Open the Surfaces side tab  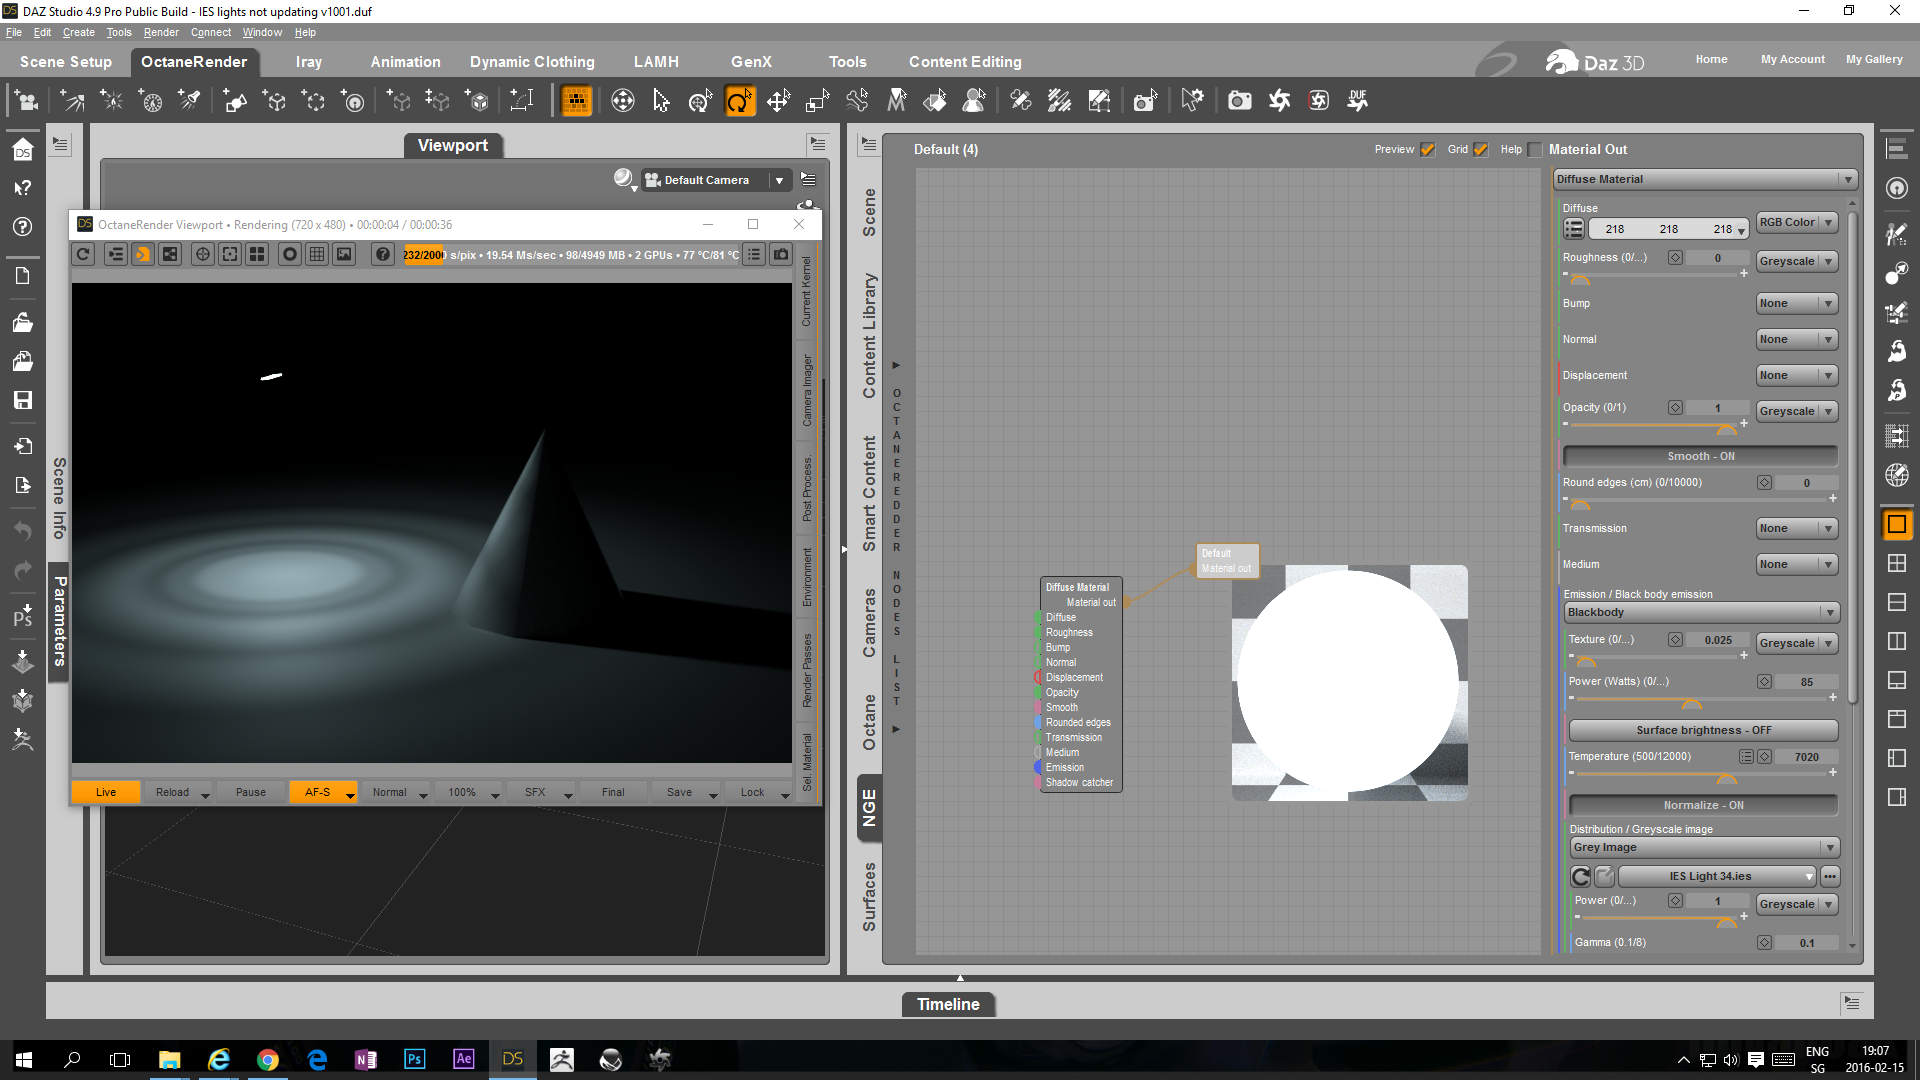869,897
